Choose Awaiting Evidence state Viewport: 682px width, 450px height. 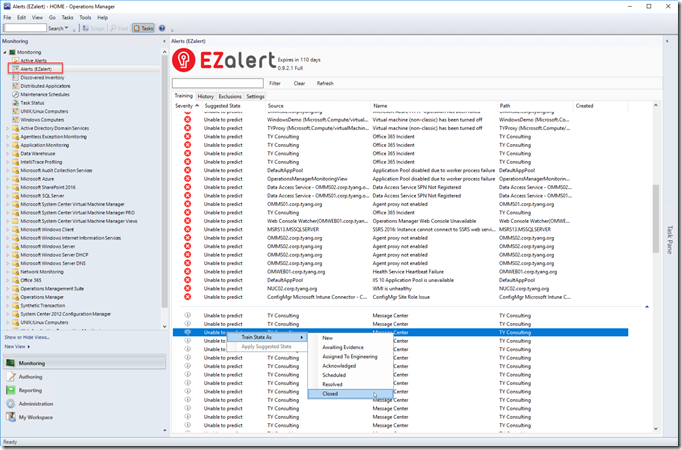pos(351,347)
